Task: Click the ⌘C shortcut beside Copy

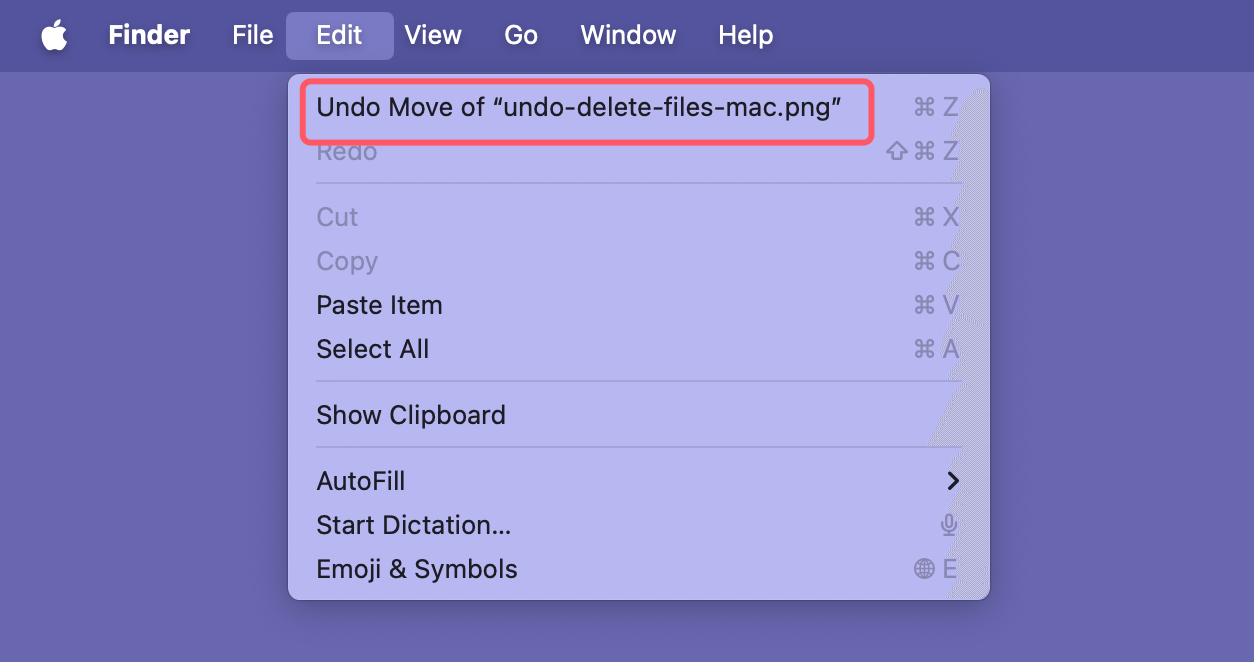Action: (x=936, y=261)
